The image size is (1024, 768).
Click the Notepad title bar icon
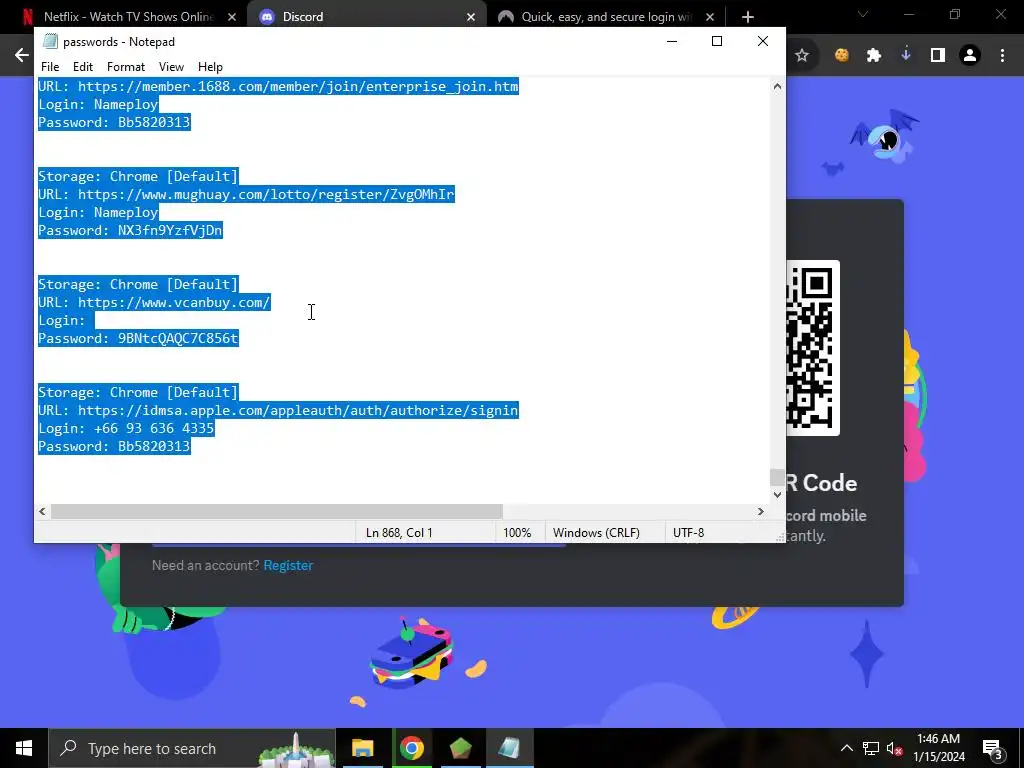[x=50, y=41]
